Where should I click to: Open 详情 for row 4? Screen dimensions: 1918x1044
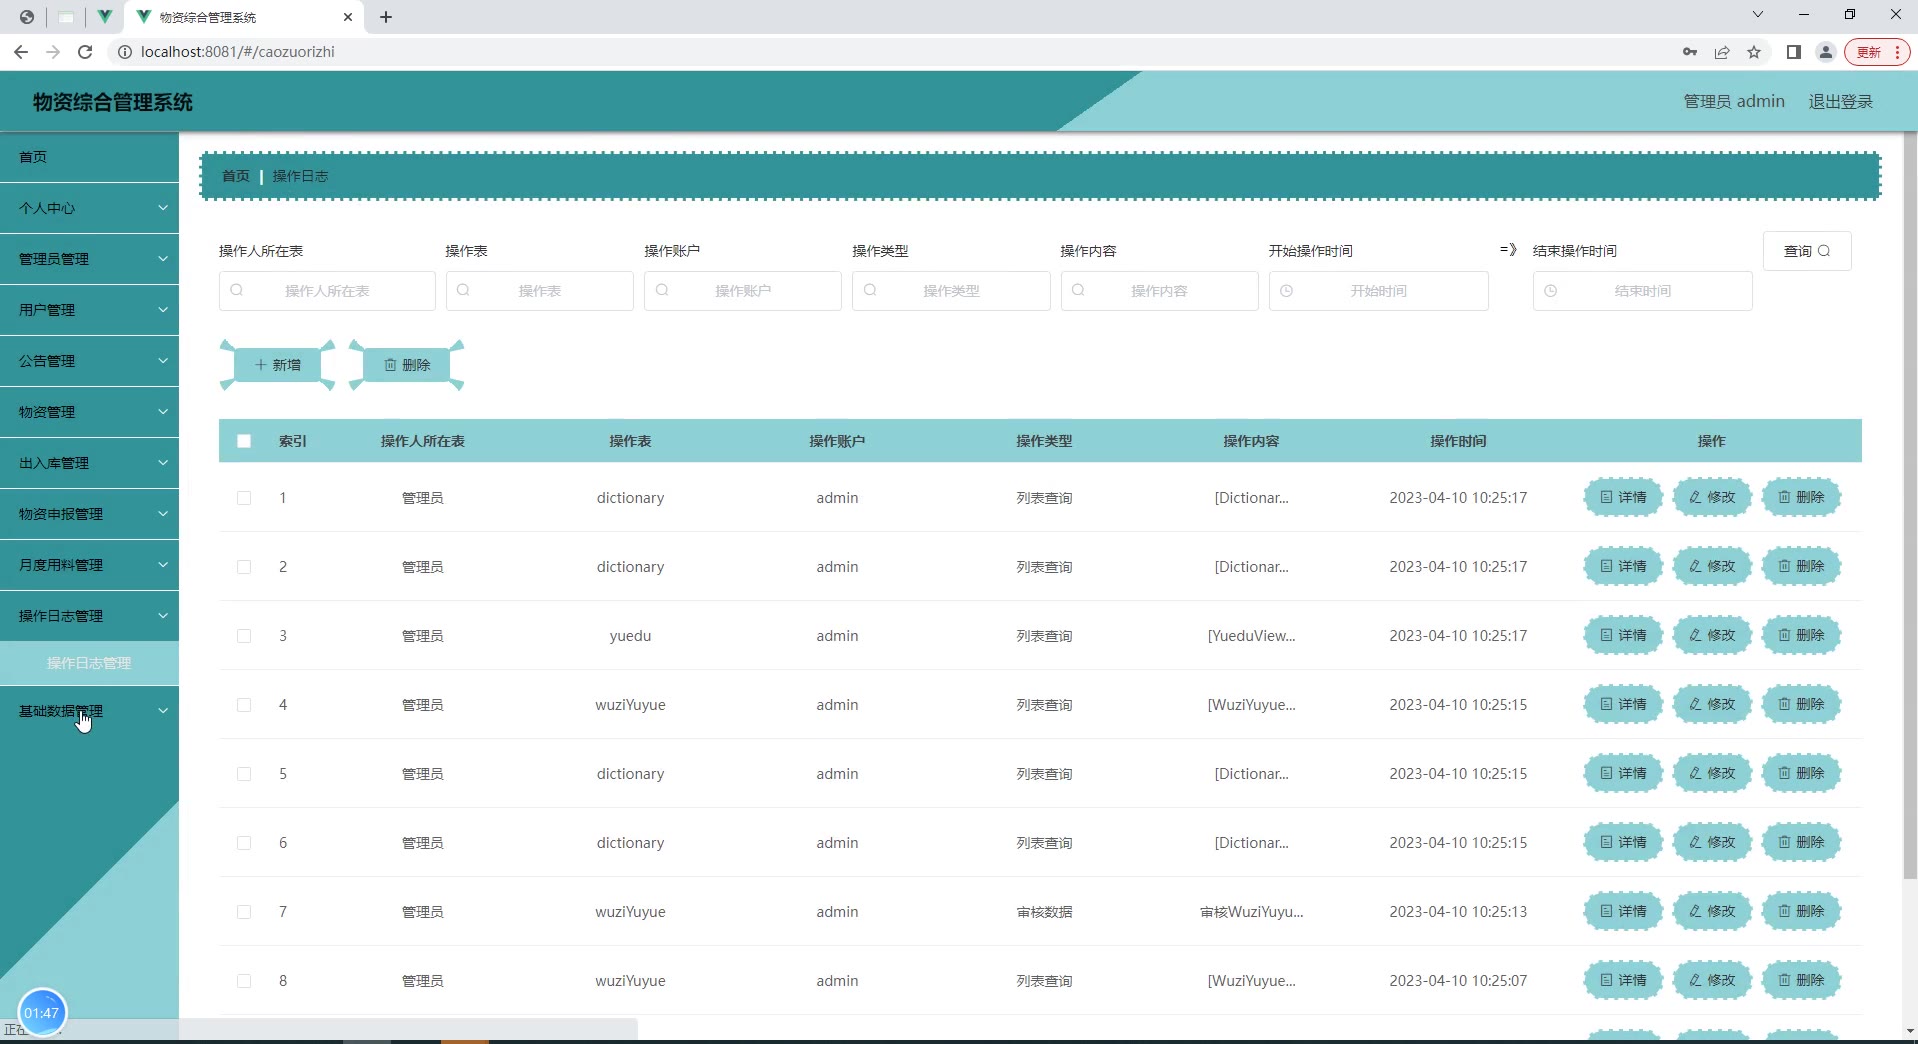(x=1623, y=704)
